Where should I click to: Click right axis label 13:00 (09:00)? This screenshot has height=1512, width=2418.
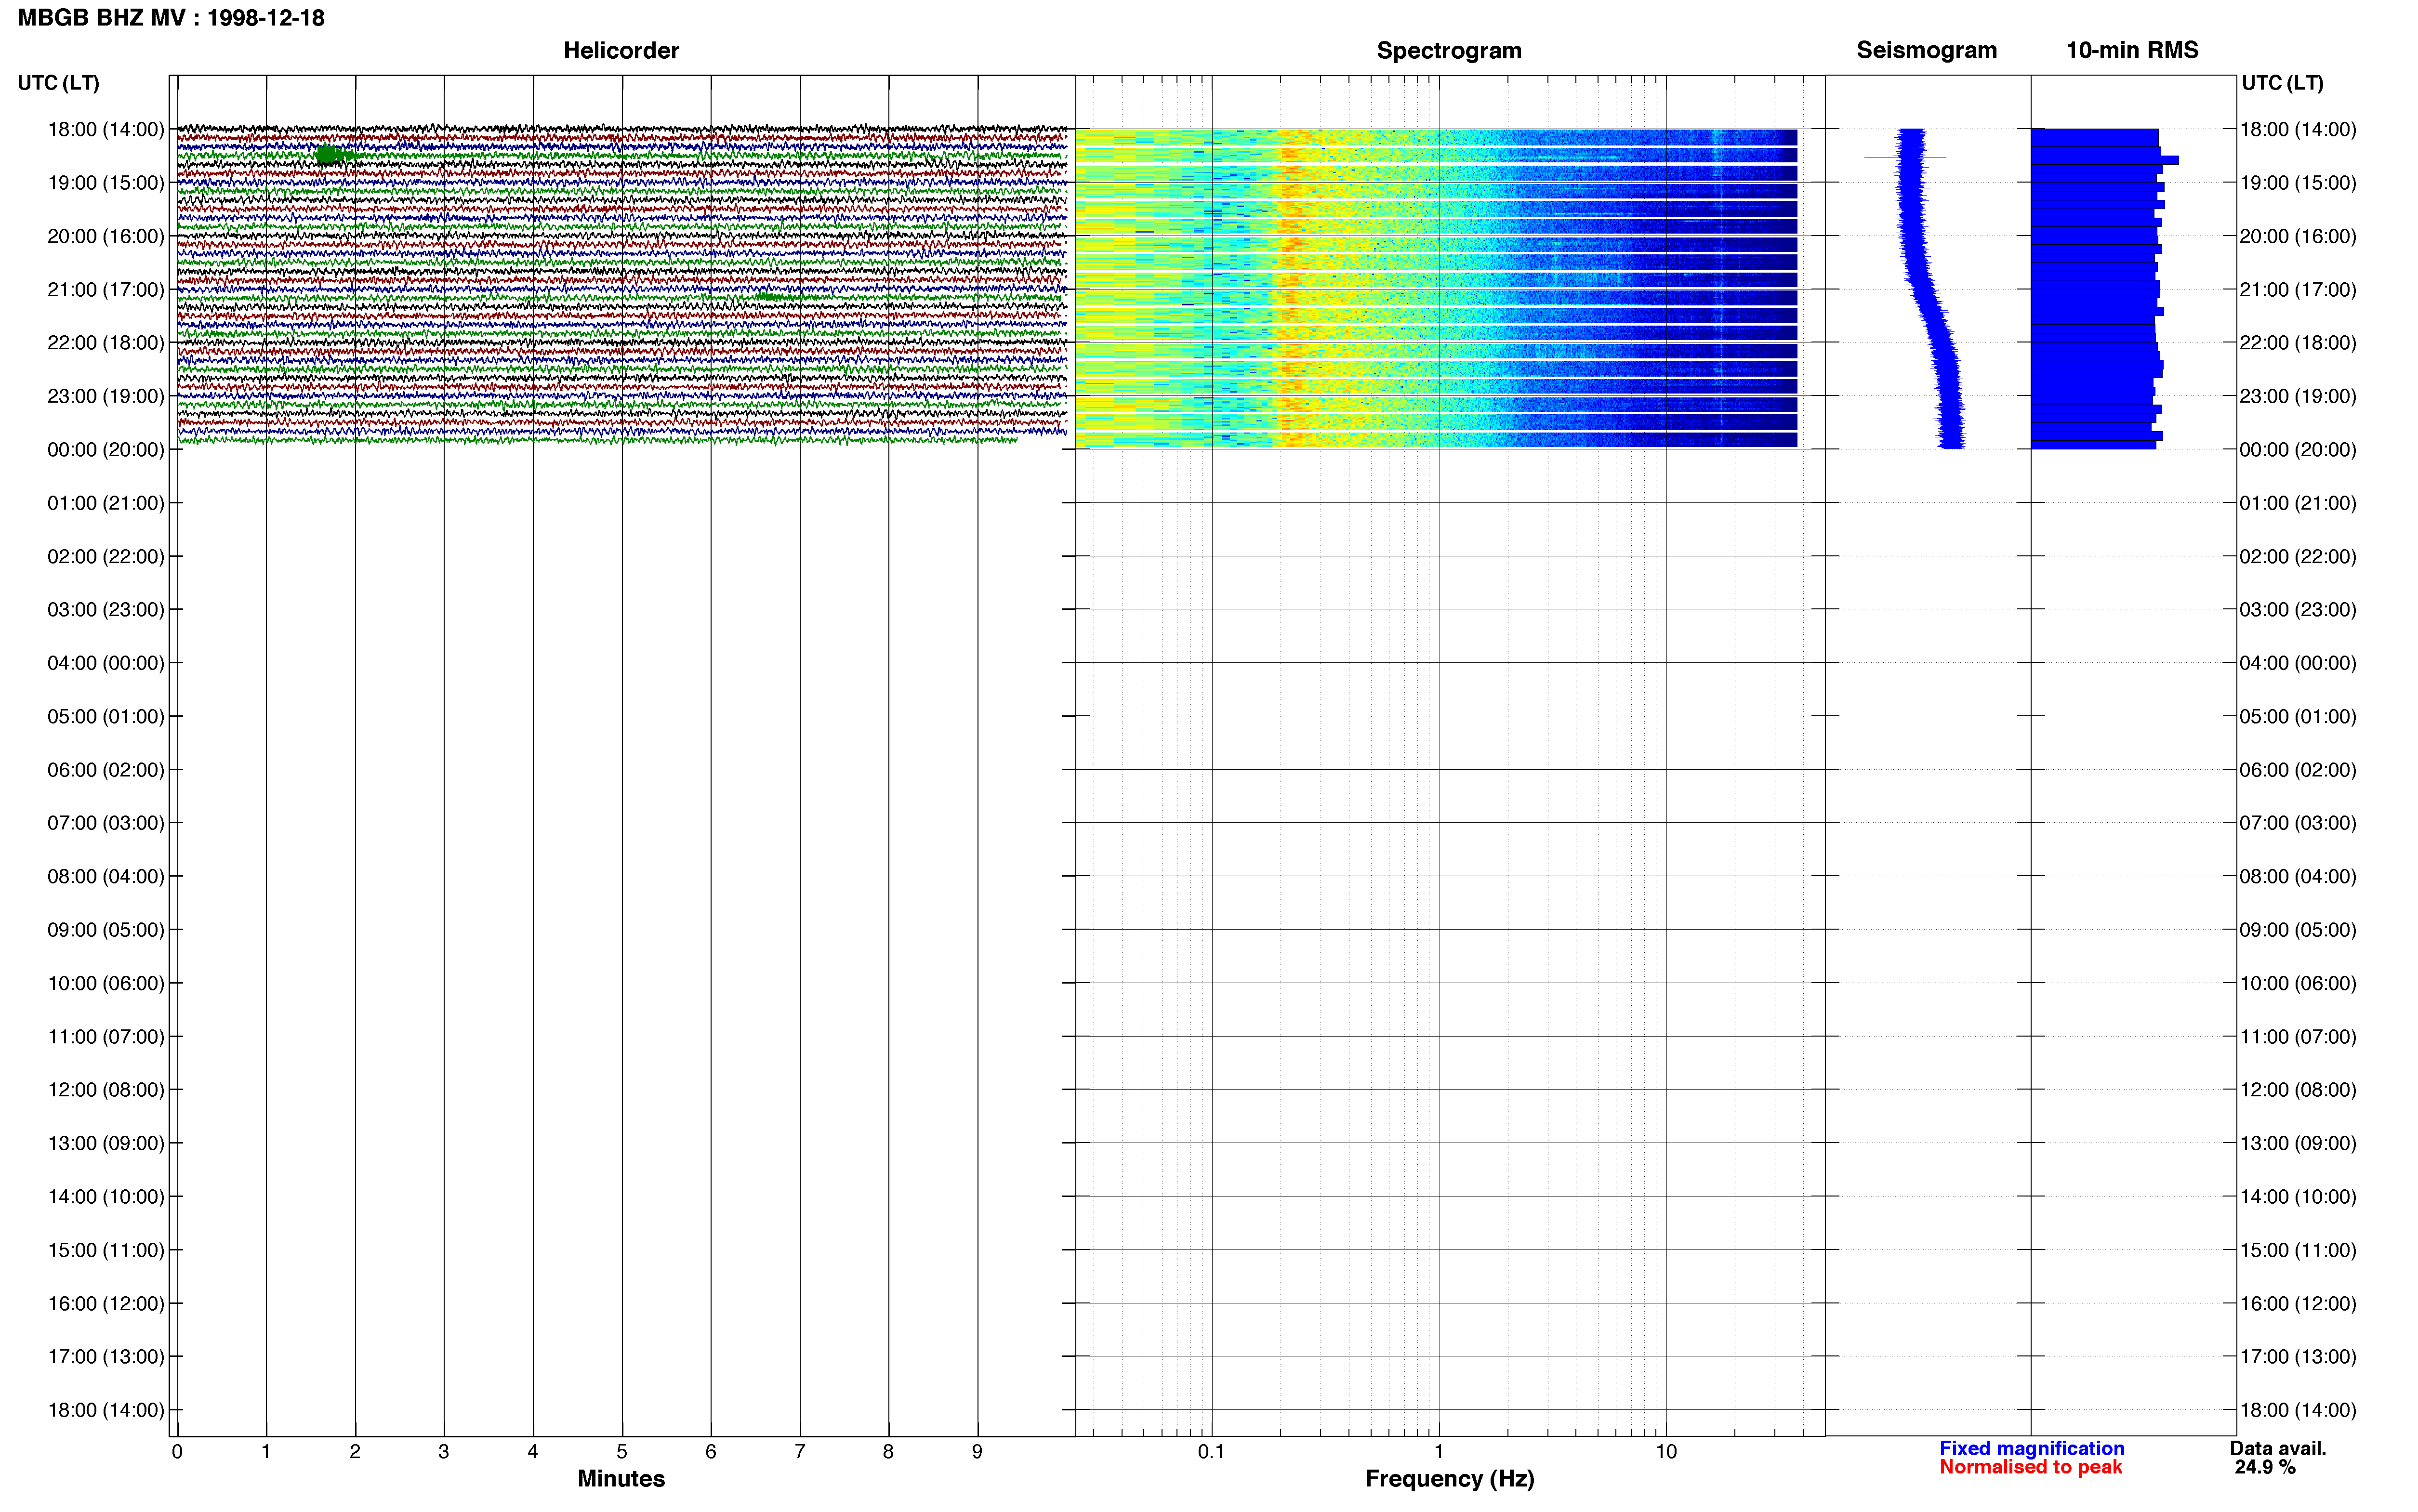coord(2298,1143)
